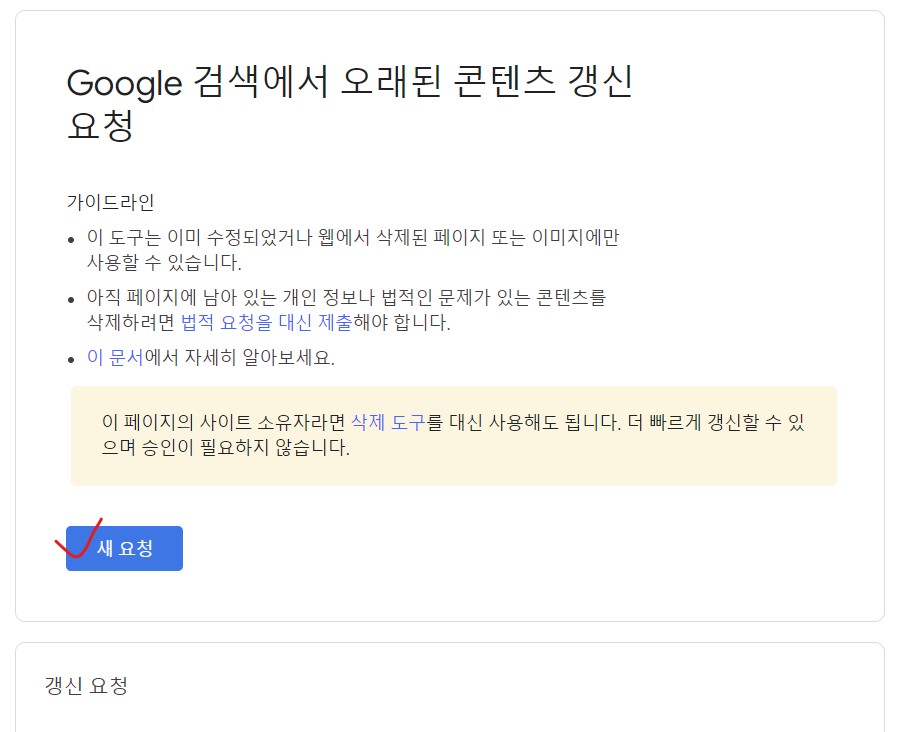This screenshot has width=902, height=732.
Task: Click inside the 갱신 요청 card
Action: [x=450, y=690]
